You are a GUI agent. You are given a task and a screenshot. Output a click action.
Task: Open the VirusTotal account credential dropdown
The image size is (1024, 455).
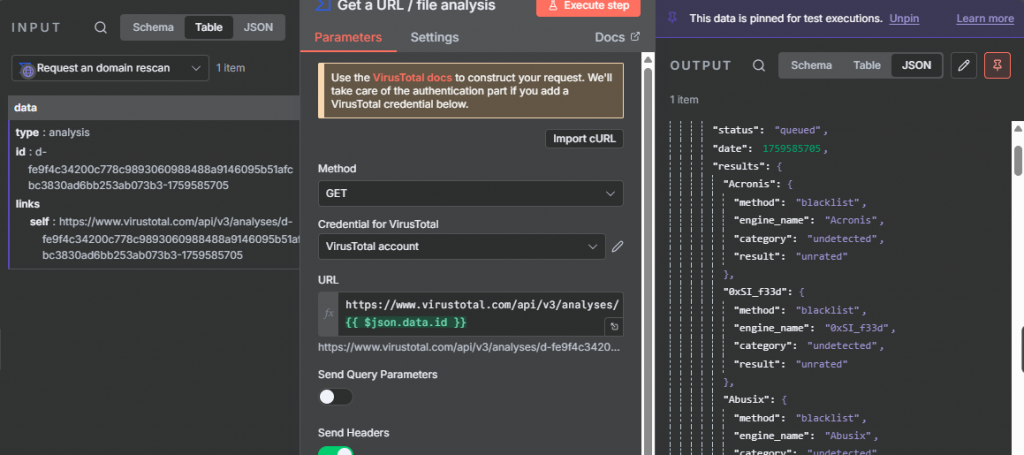click(x=461, y=247)
